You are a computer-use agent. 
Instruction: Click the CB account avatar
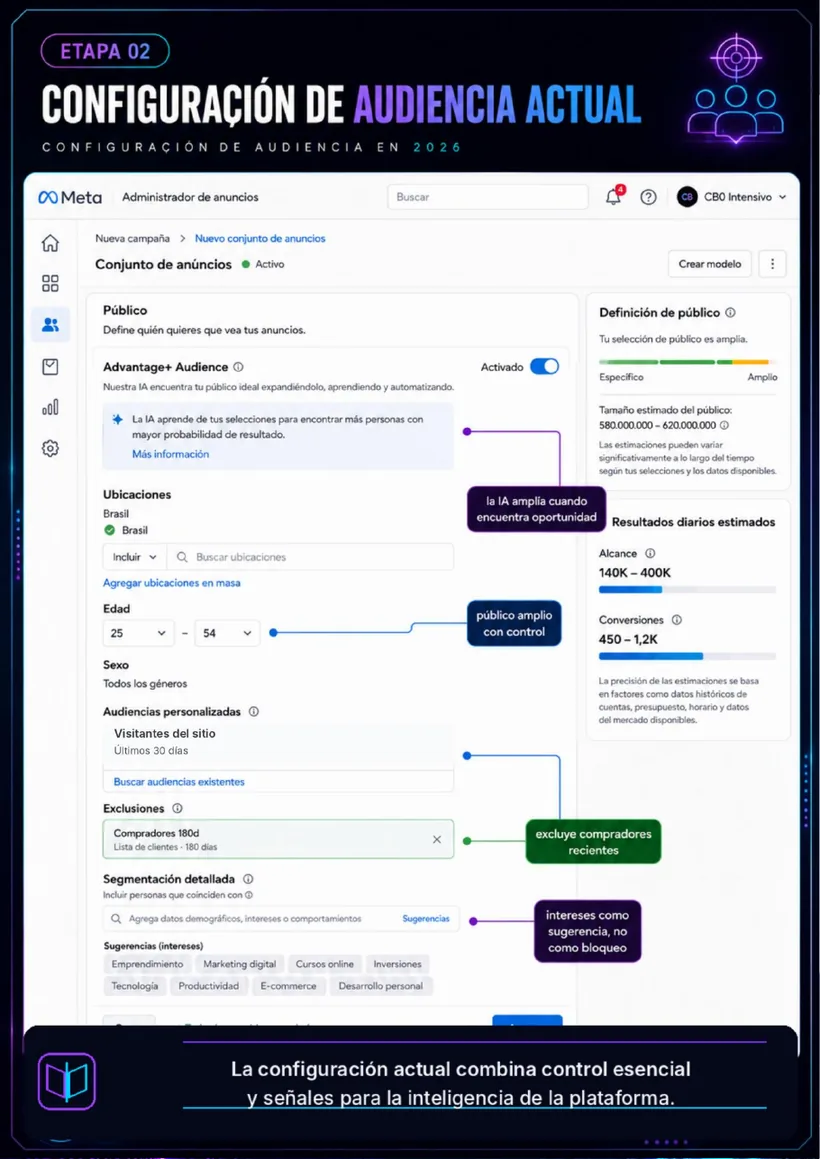pos(687,197)
